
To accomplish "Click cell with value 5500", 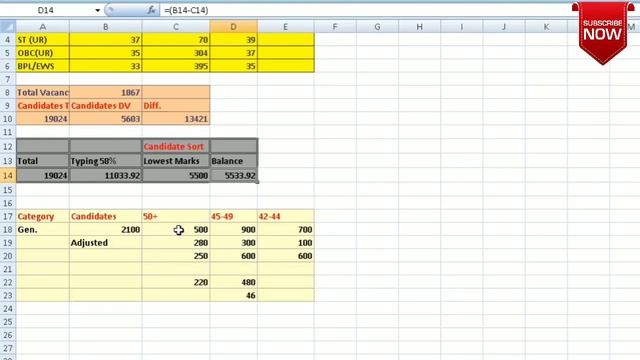I will coord(176,176).
